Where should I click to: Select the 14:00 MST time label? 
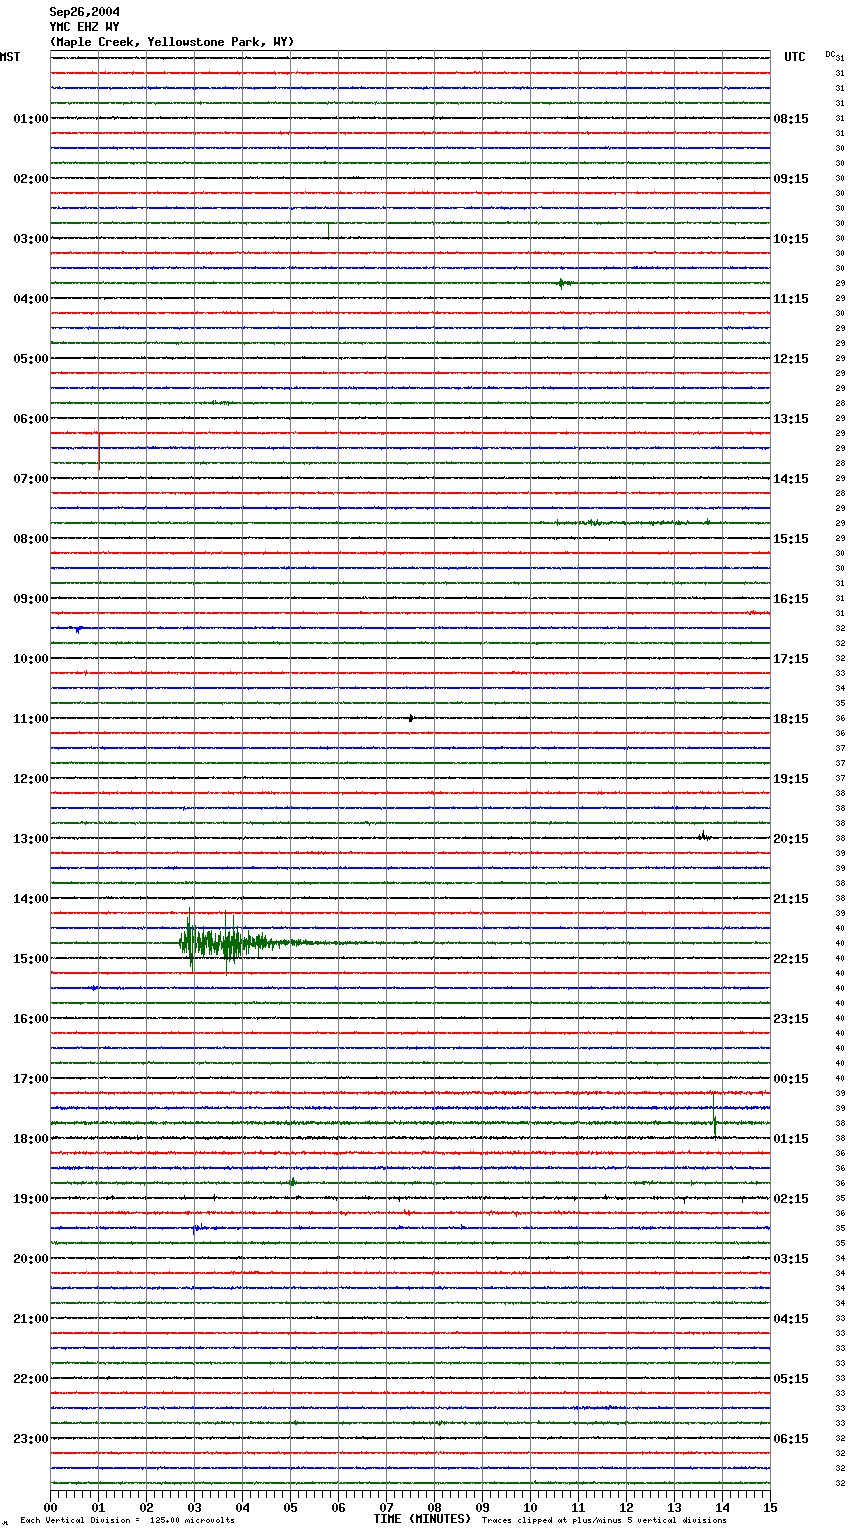pos(31,899)
